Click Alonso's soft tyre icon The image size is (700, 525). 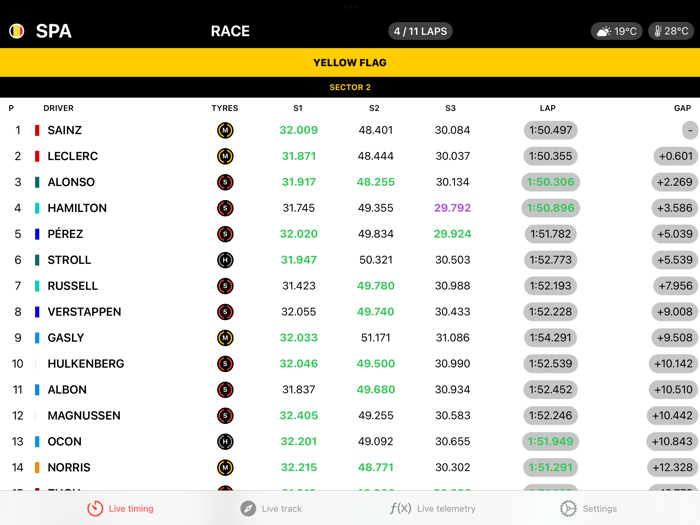click(x=225, y=182)
